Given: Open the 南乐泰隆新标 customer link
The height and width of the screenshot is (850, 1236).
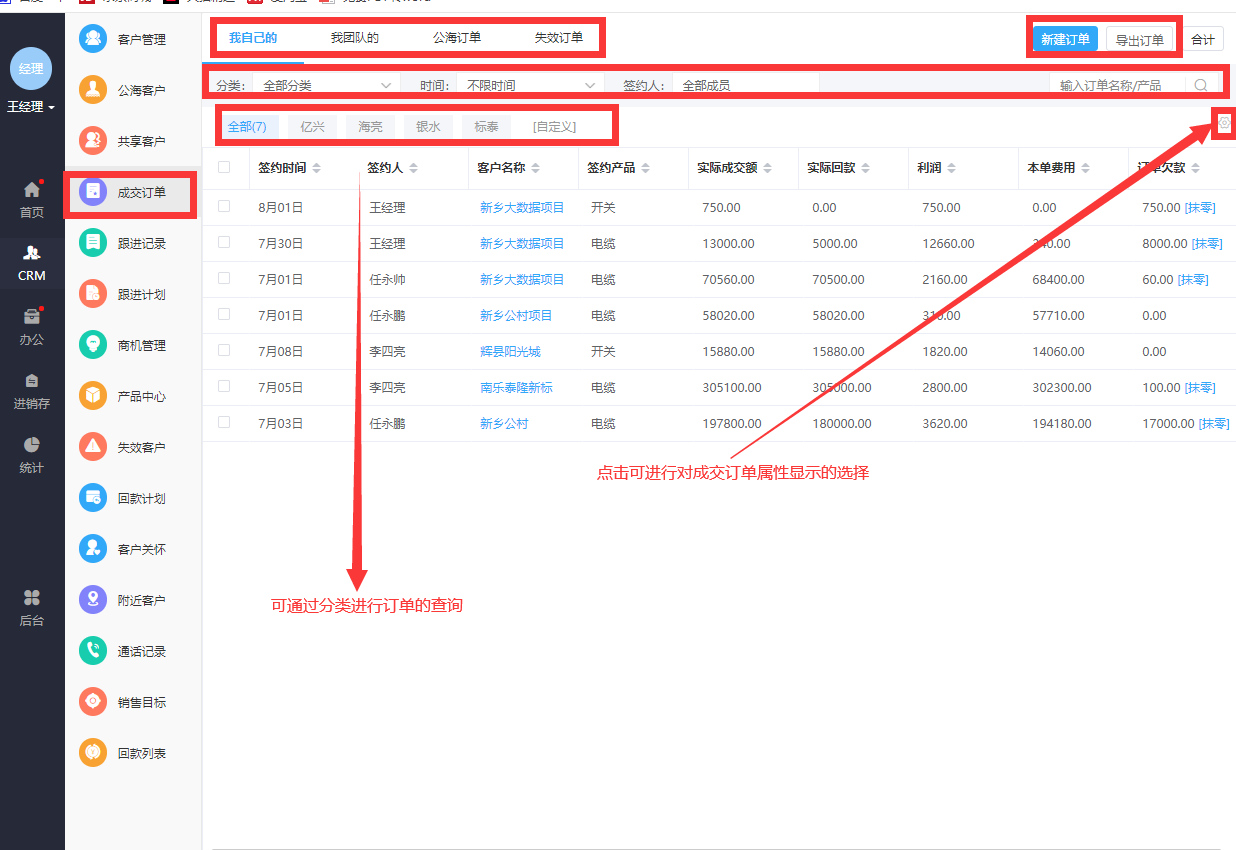Looking at the screenshot, I should point(516,388).
